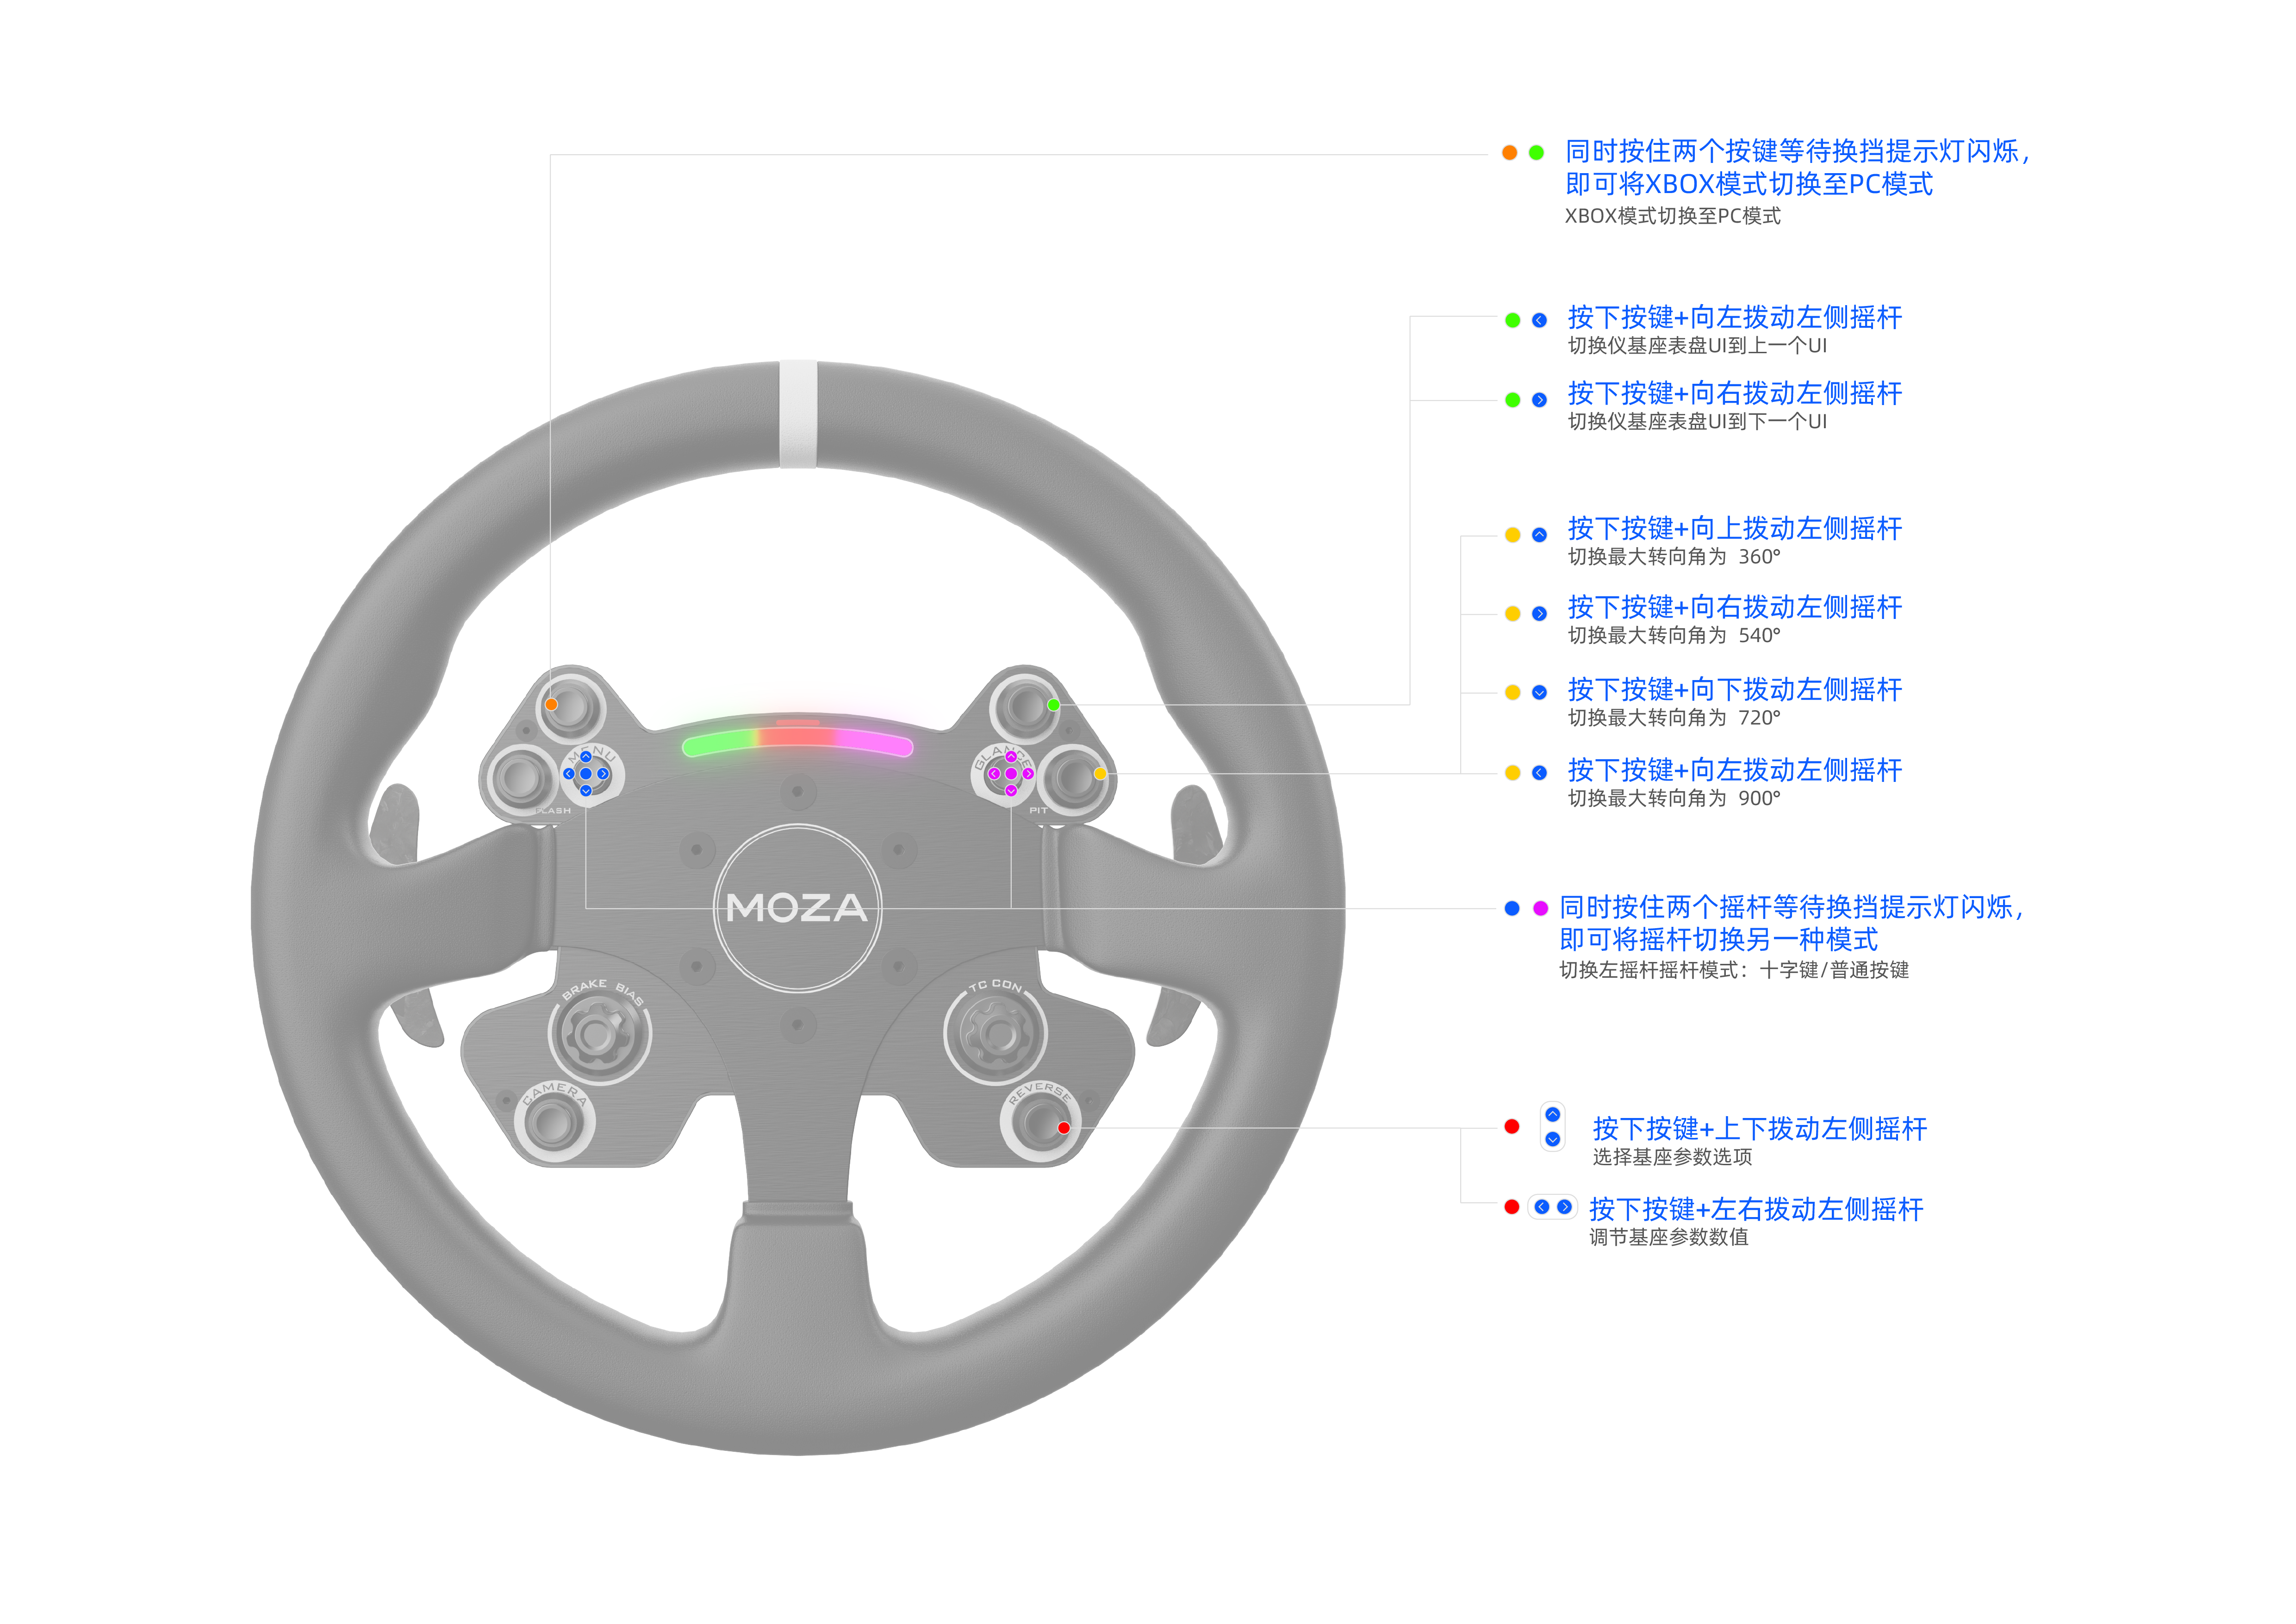
Task: Click the blue center dot of the MENU joystick
Action: [586, 774]
